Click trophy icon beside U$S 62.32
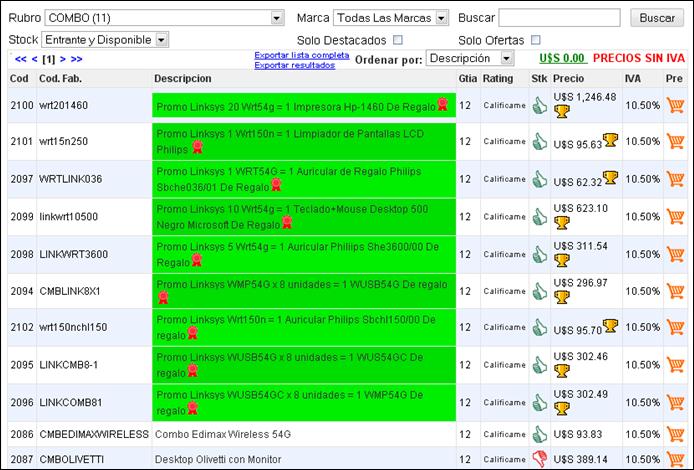This screenshot has height=470, width=694. point(610,177)
